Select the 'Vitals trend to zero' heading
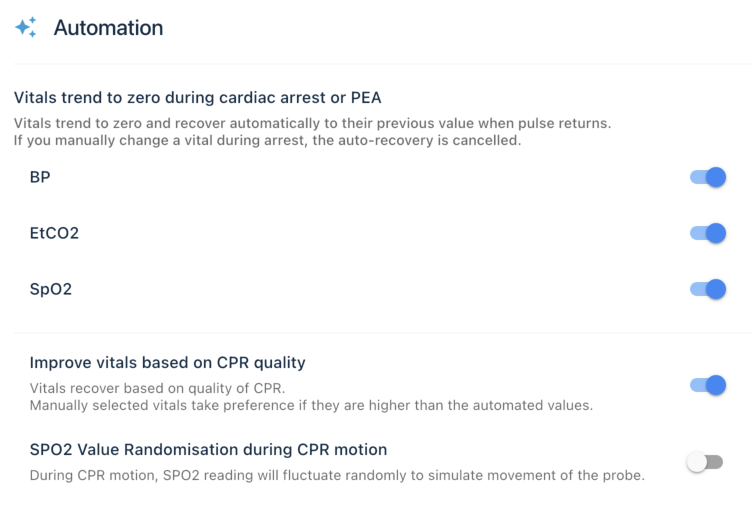Image resolution: width=755 pixels, height=519 pixels. (x=197, y=98)
